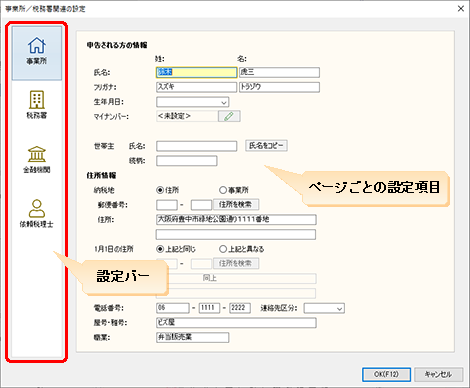Click the pencil icon to edit マイナンバー
Image resolution: width=470 pixels, height=388 pixels.
229,116
